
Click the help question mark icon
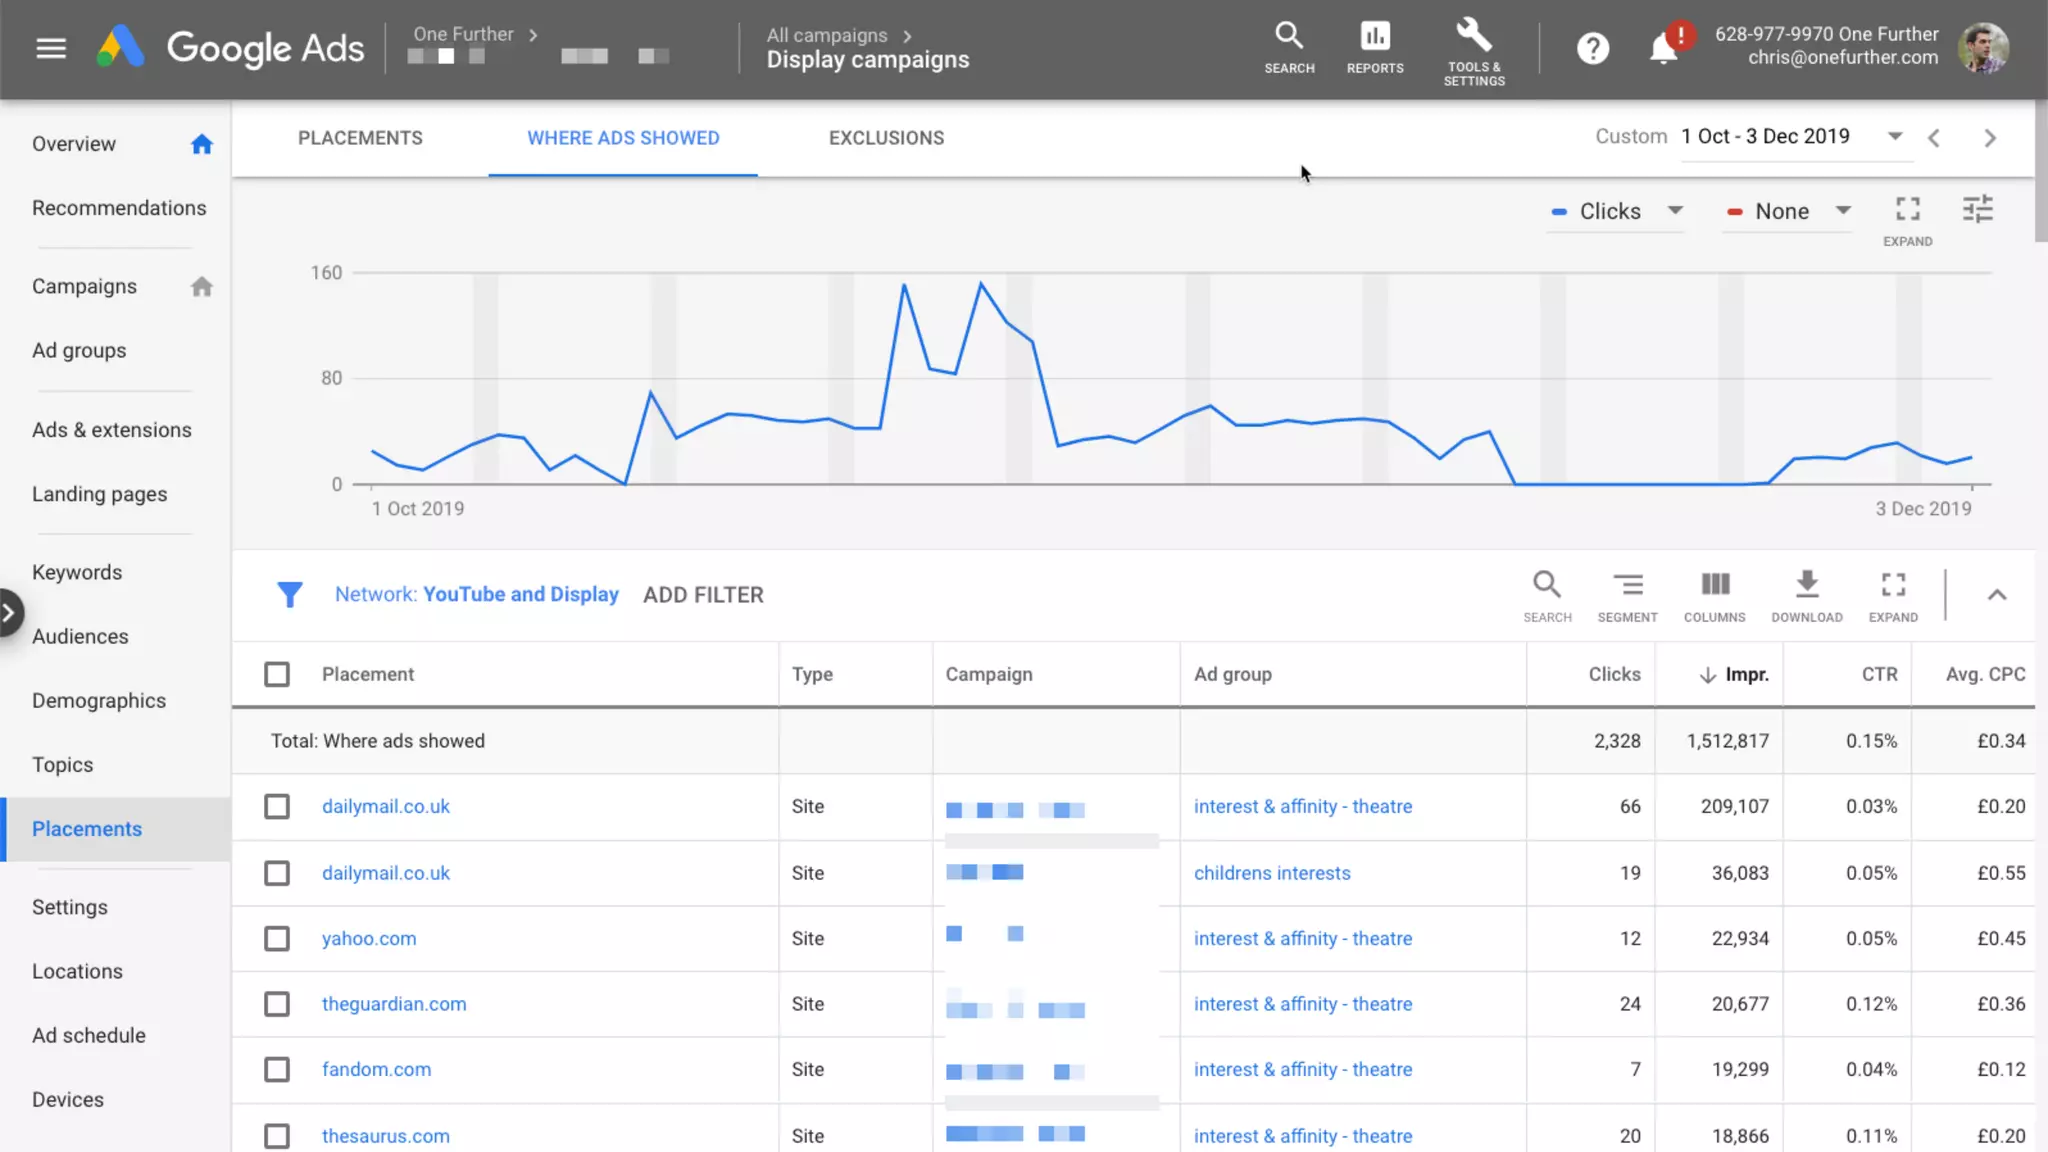coord(1592,48)
